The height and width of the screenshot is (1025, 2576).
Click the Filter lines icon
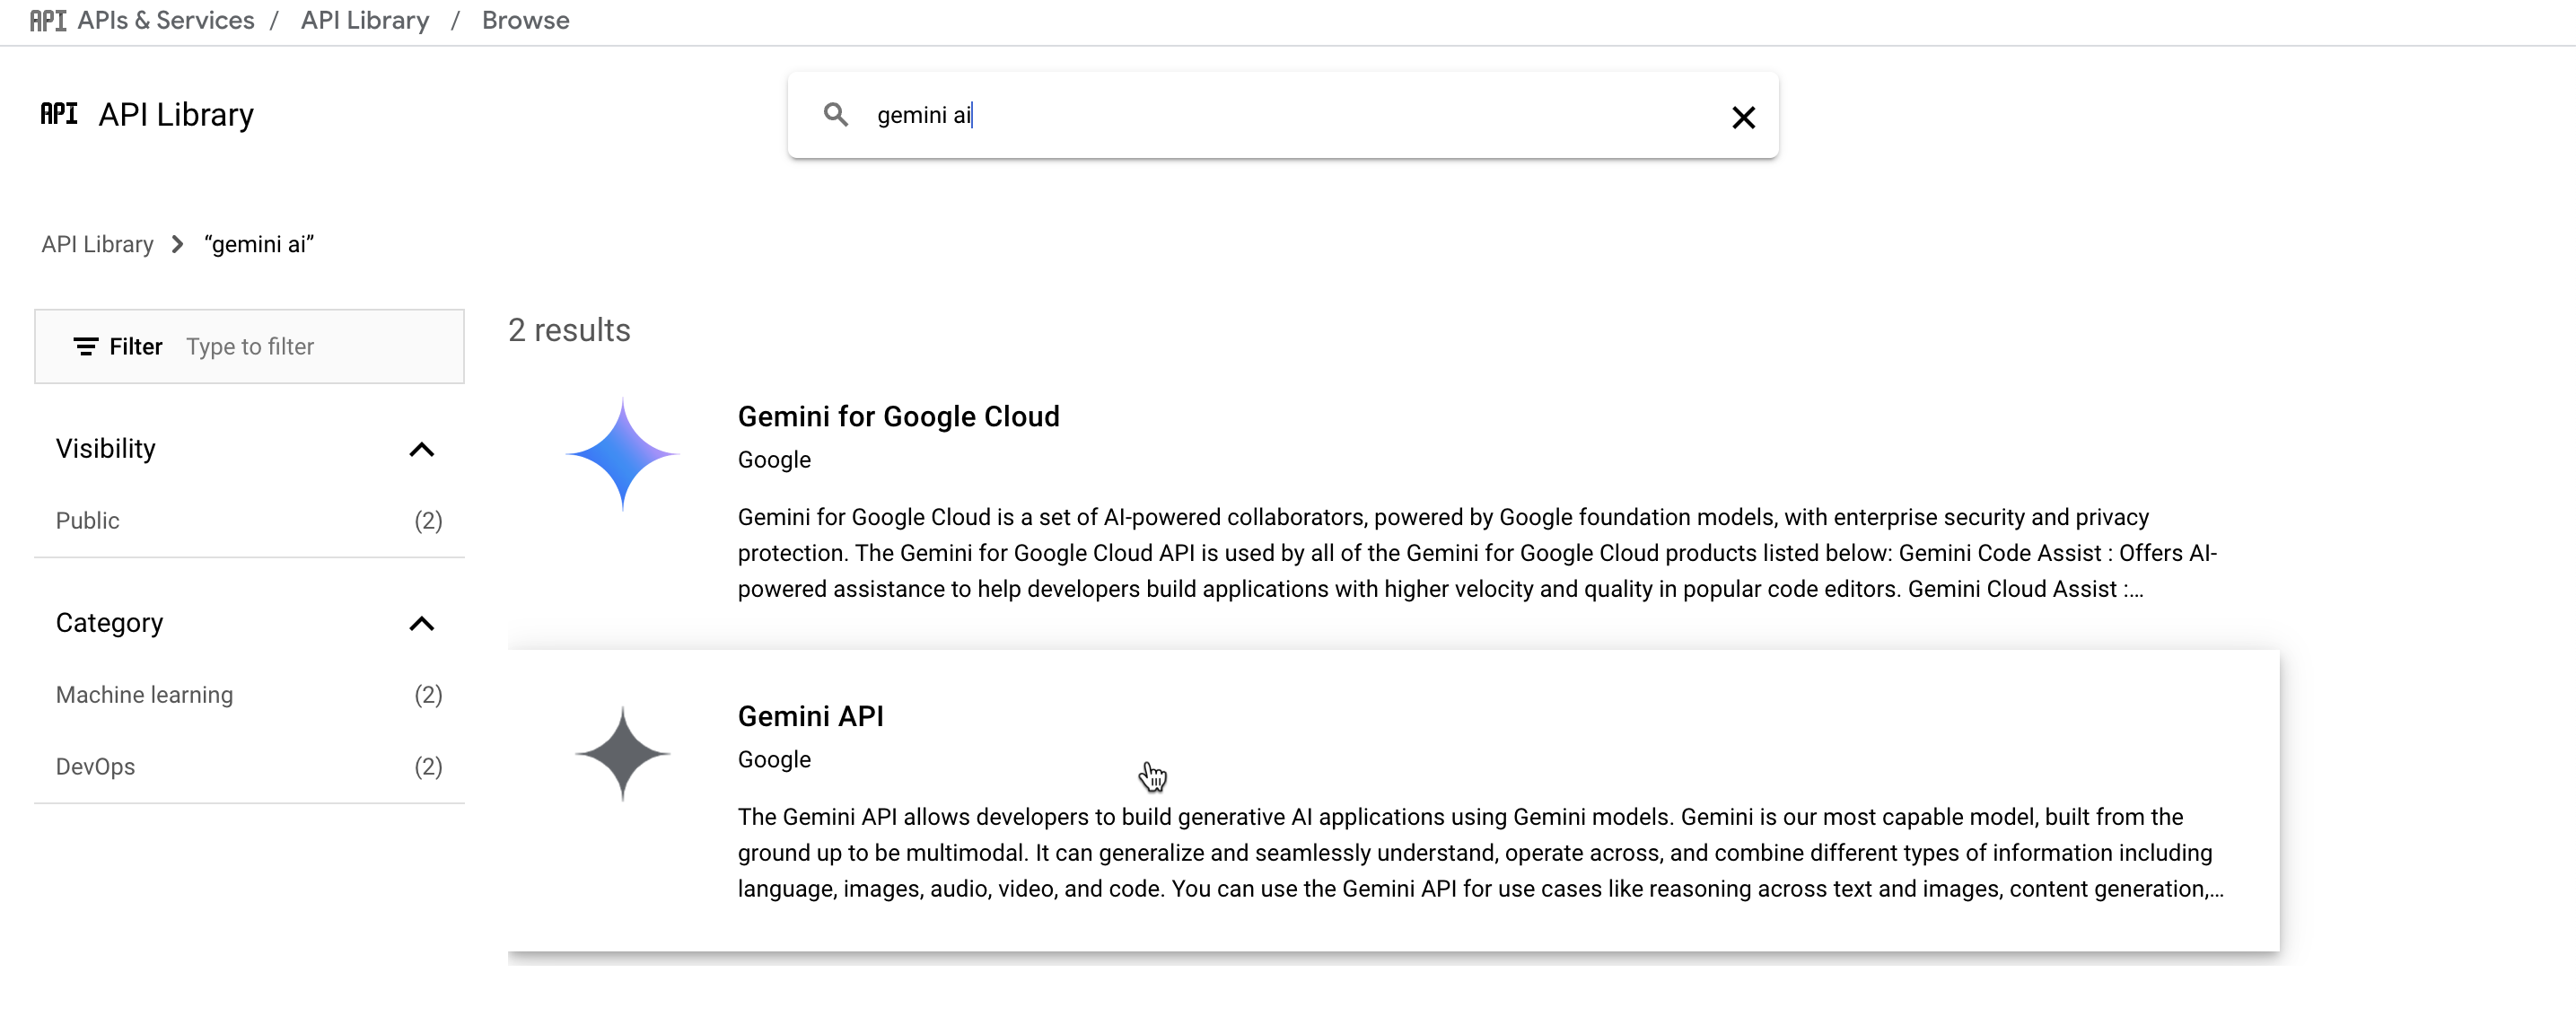(x=86, y=347)
